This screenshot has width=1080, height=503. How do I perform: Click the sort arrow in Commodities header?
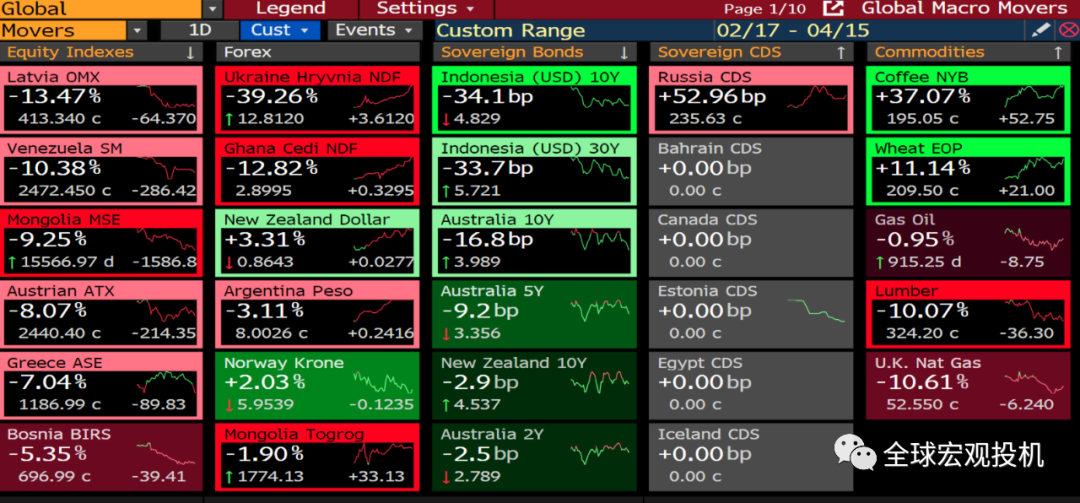point(1058,52)
